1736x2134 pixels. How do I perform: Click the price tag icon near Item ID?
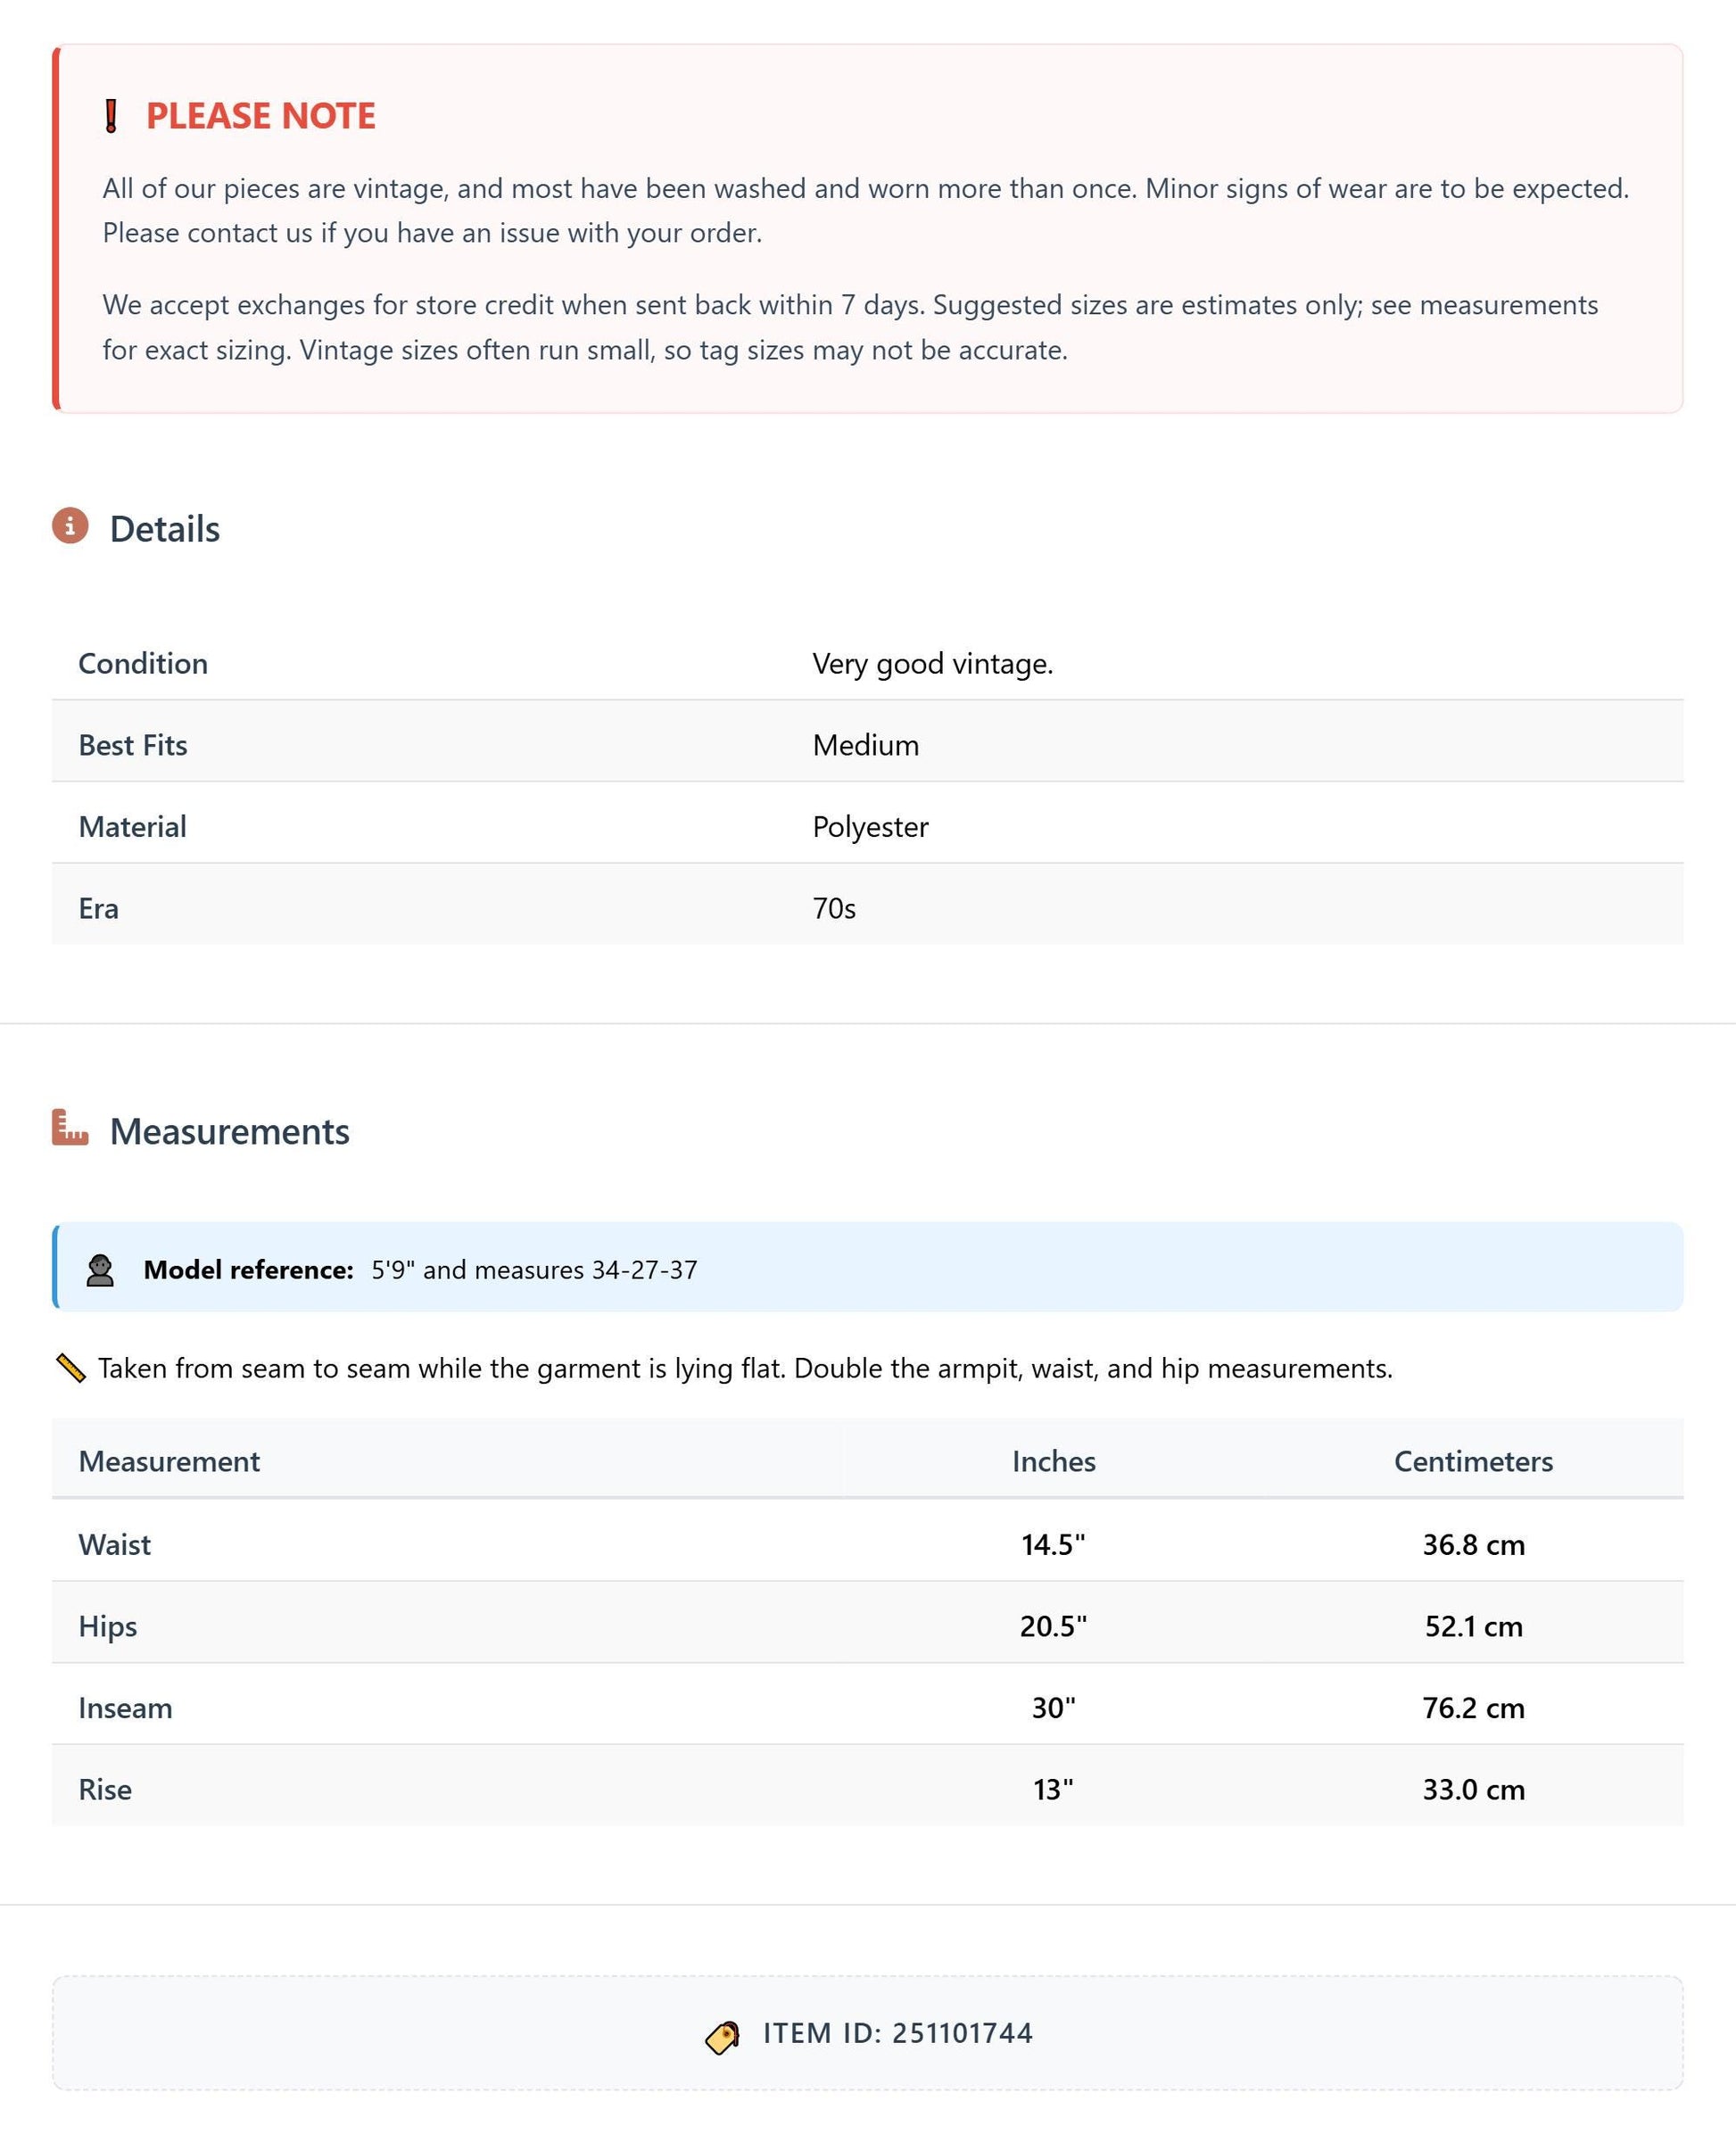pos(722,2034)
